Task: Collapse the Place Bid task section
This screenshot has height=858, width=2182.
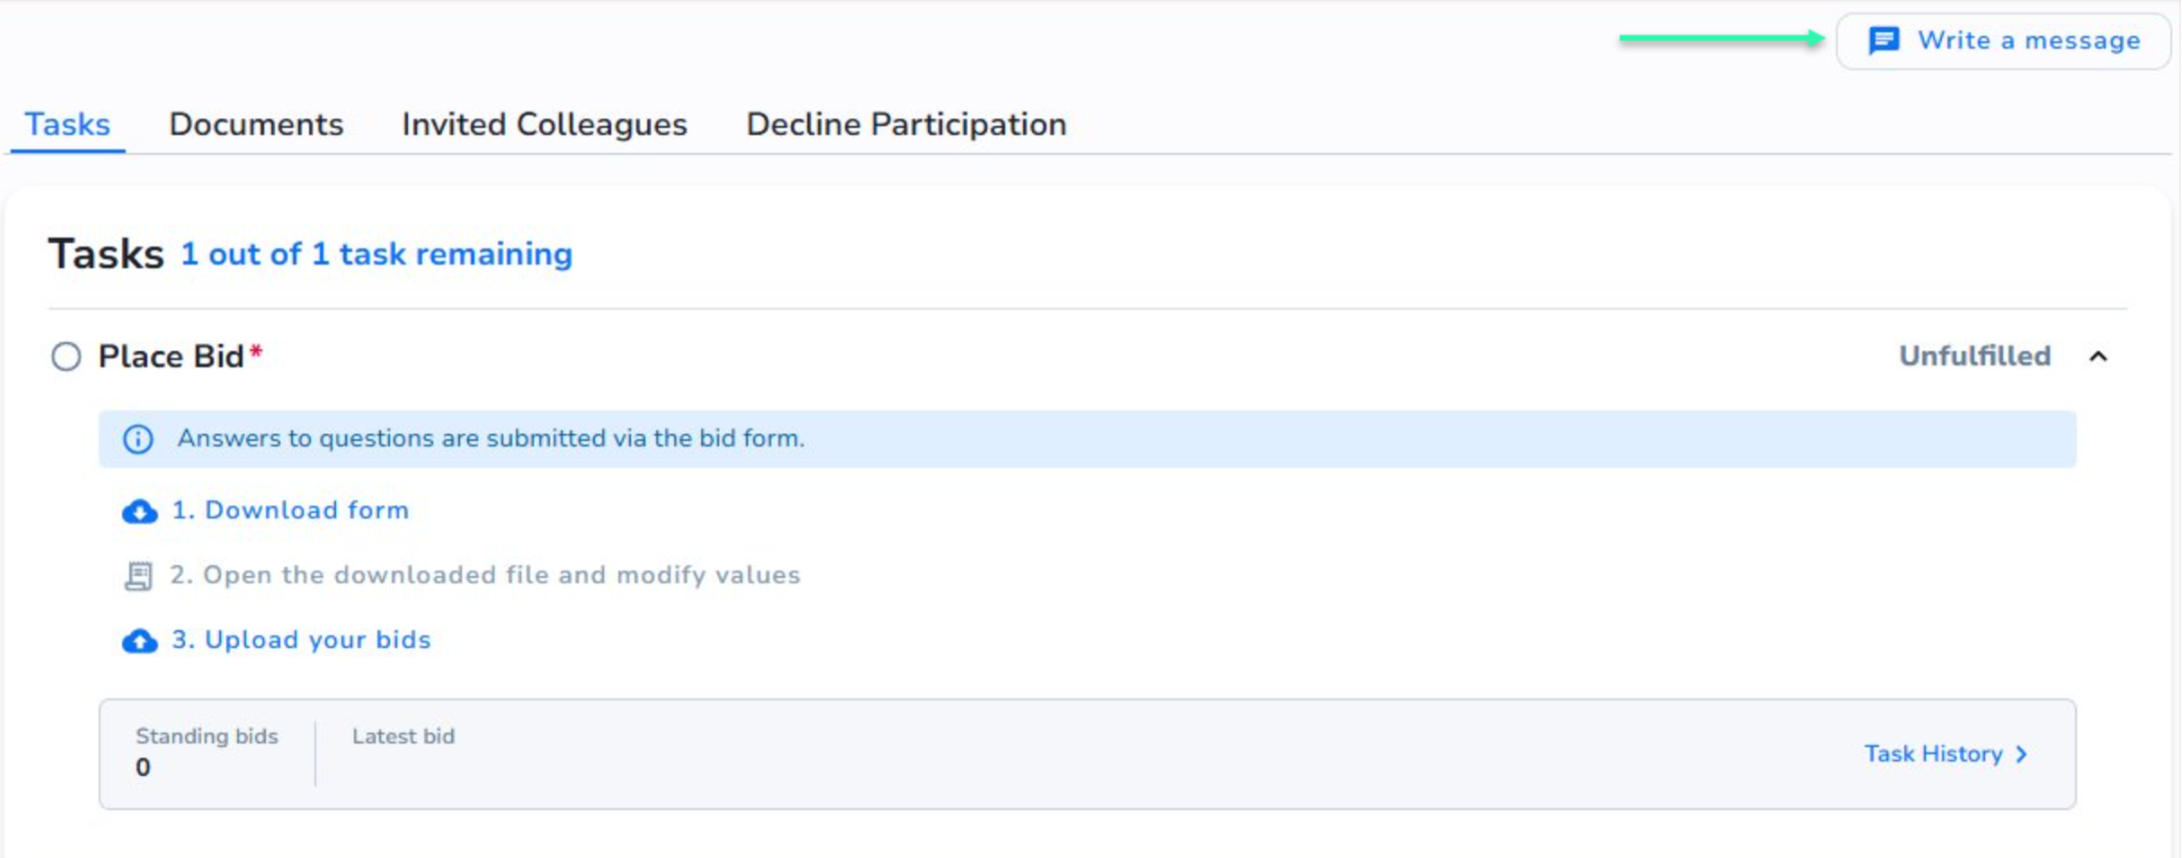Action: 2100,356
